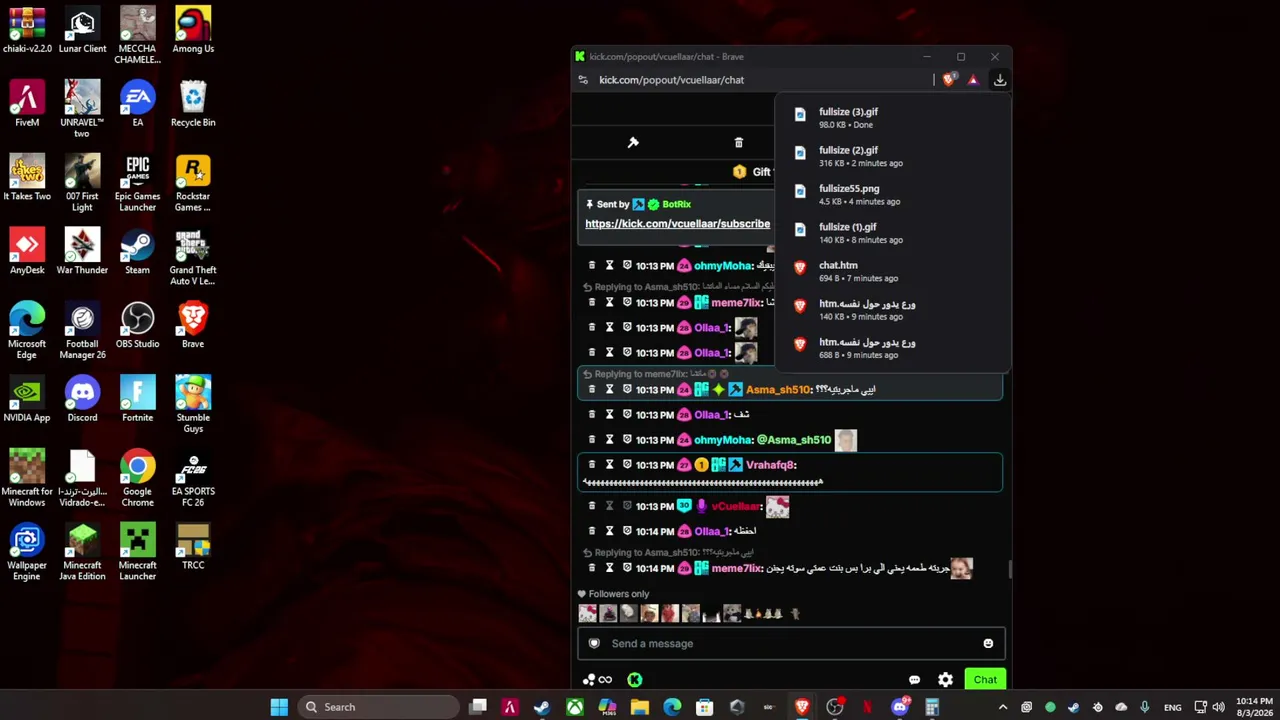Click the trash can icon in chat header
This screenshot has width=1280, height=720.
(739, 143)
